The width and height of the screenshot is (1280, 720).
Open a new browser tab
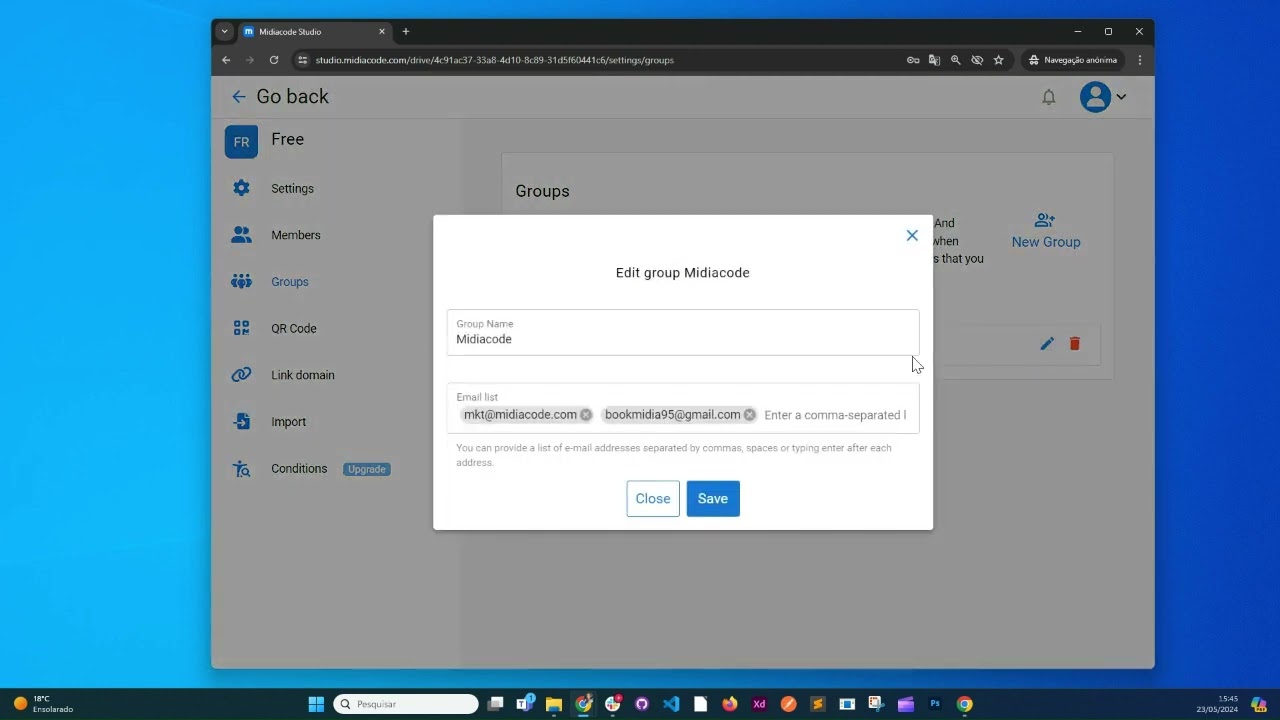406,32
